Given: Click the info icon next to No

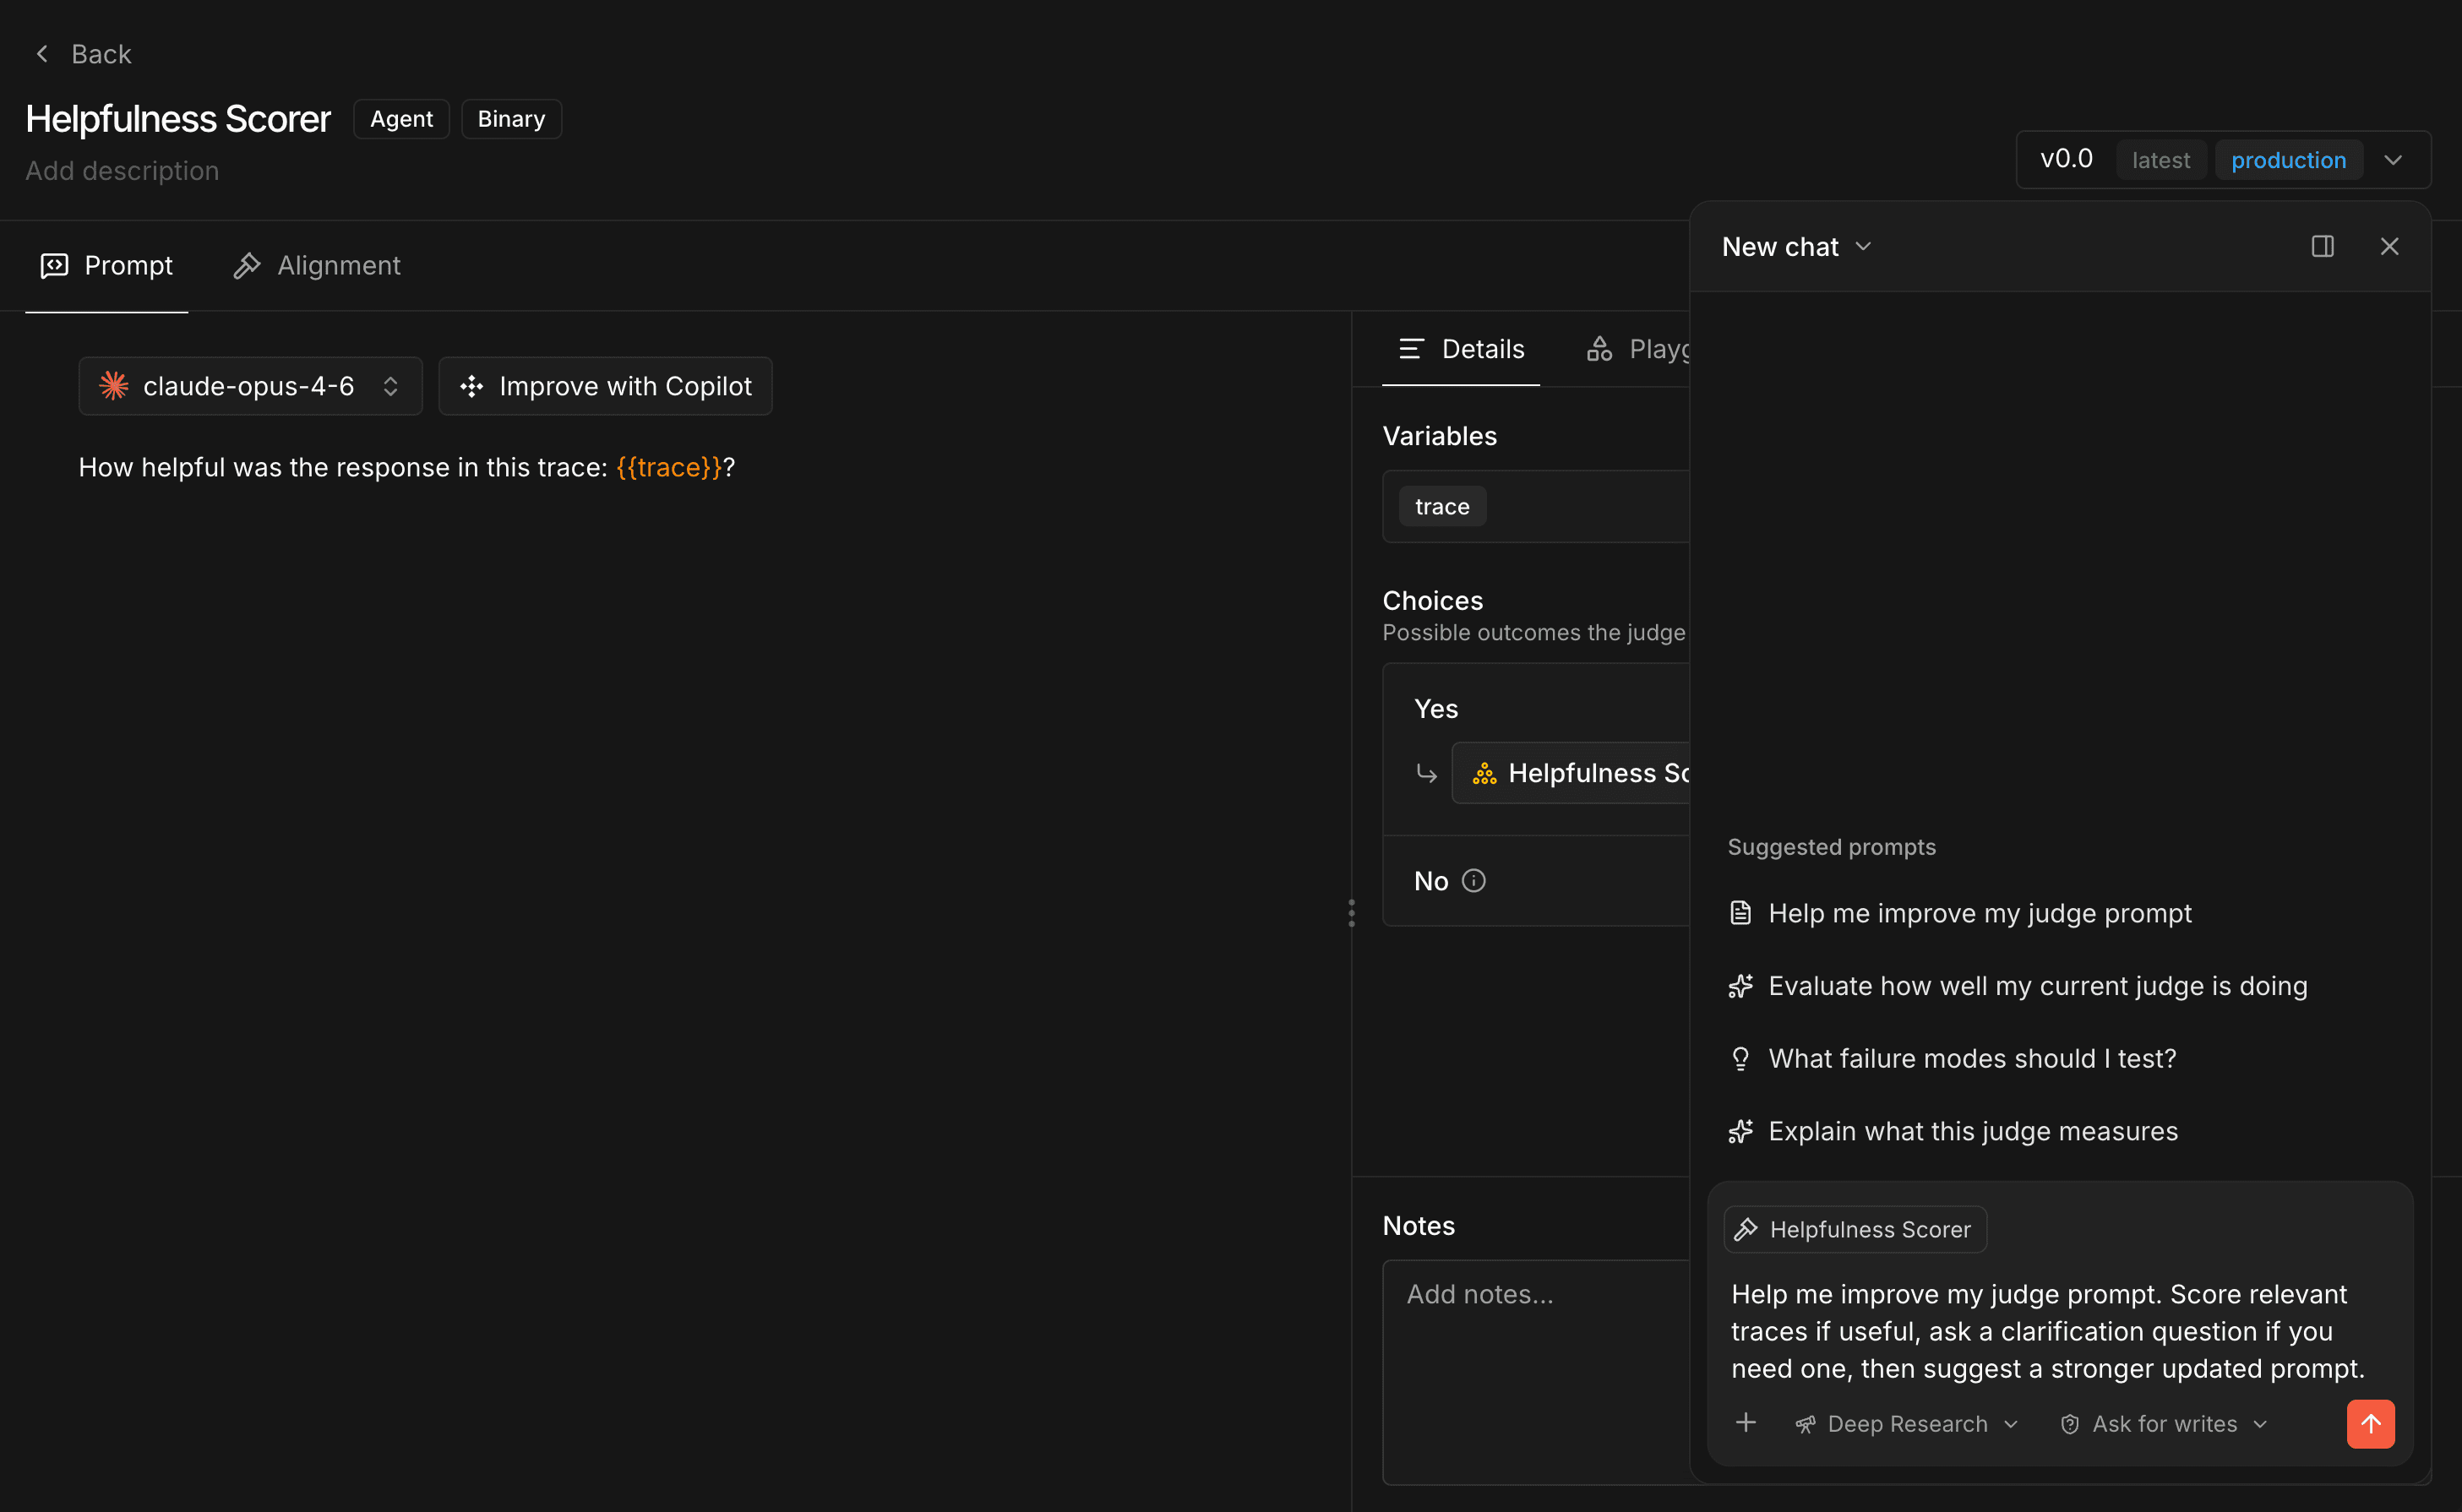Looking at the screenshot, I should [x=1474, y=881].
